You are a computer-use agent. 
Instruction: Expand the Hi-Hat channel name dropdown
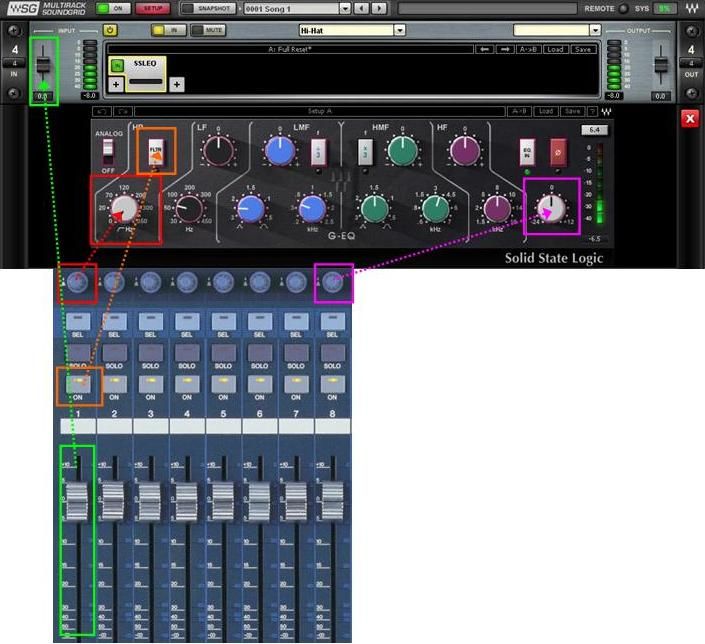coord(399,30)
